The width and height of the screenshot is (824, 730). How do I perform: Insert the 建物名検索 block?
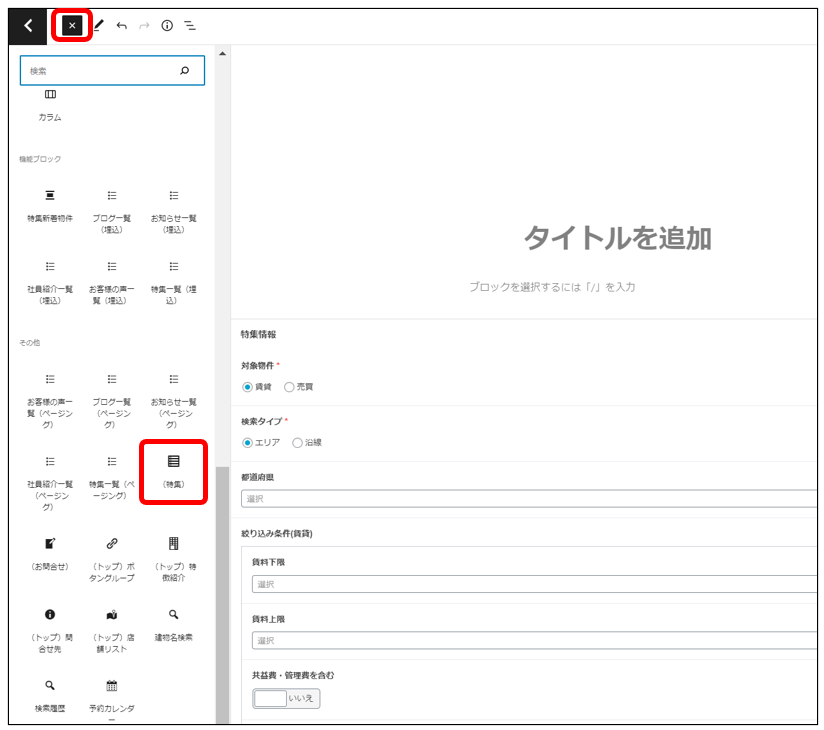click(173, 624)
